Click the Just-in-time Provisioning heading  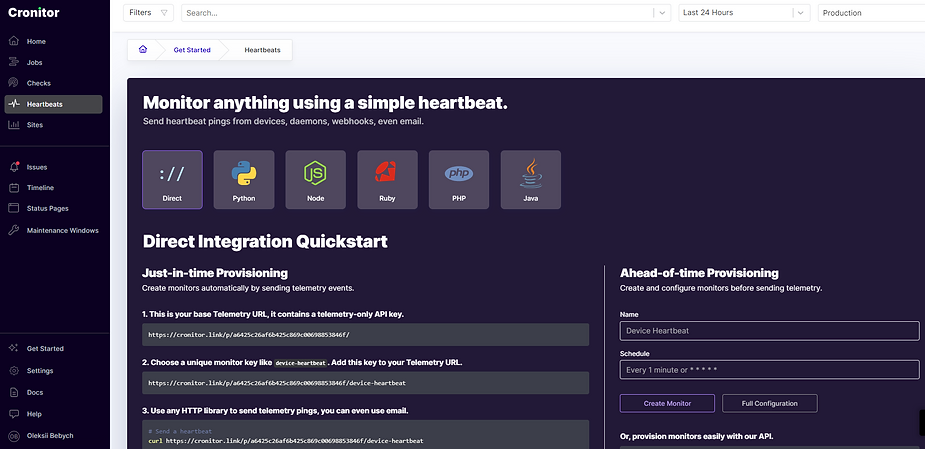click(215, 273)
